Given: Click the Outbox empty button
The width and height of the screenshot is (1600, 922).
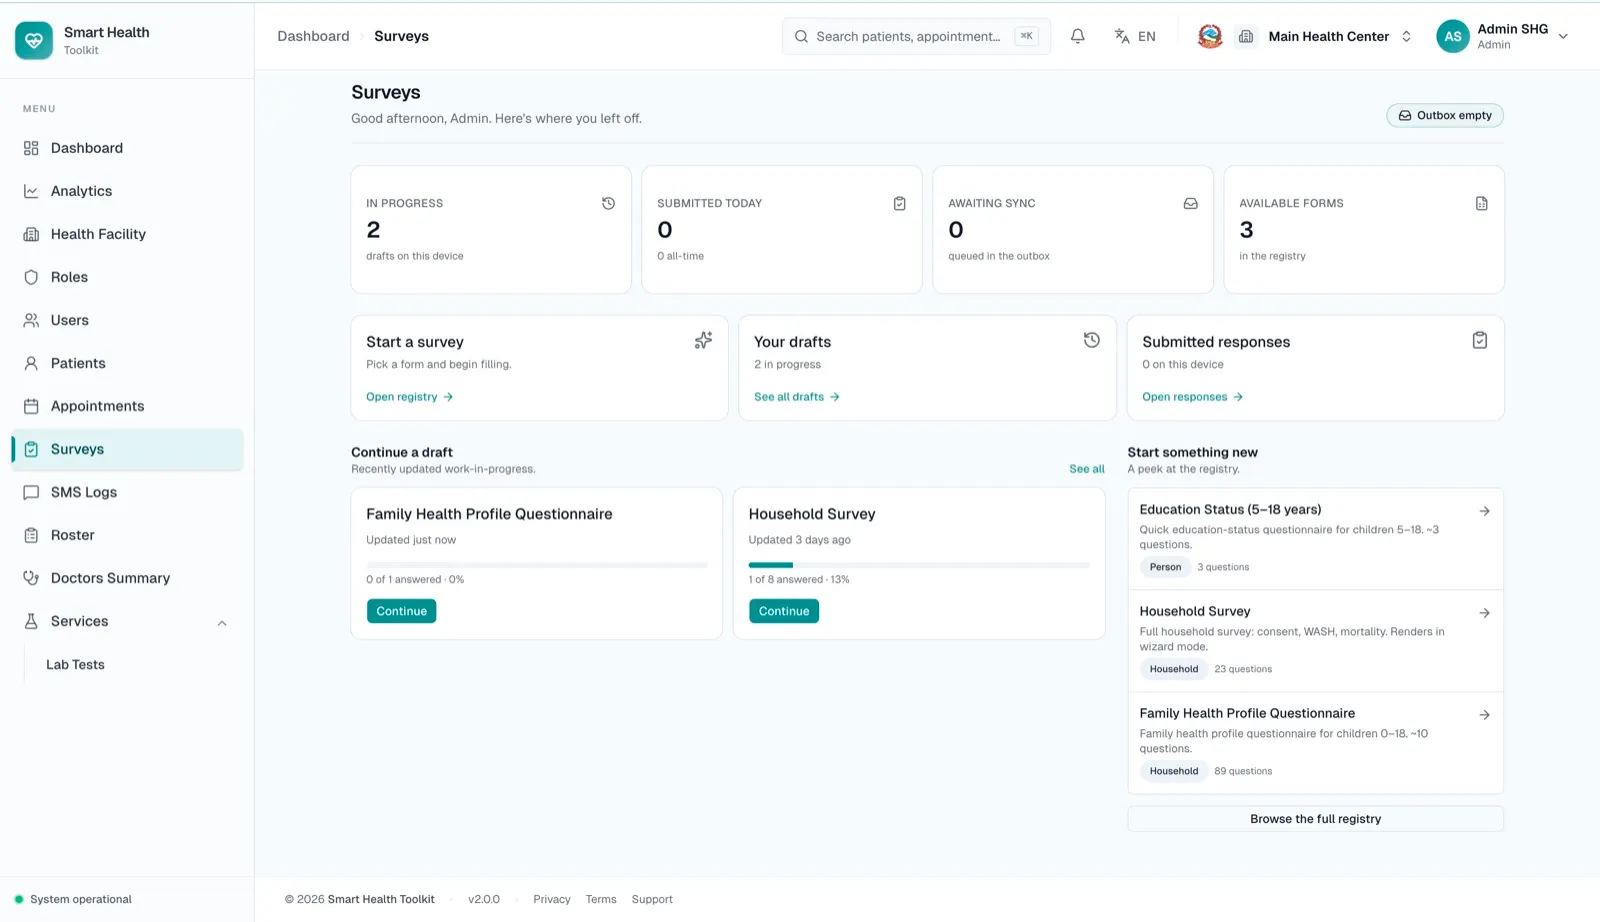Looking at the screenshot, I should [x=1444, y=115].
